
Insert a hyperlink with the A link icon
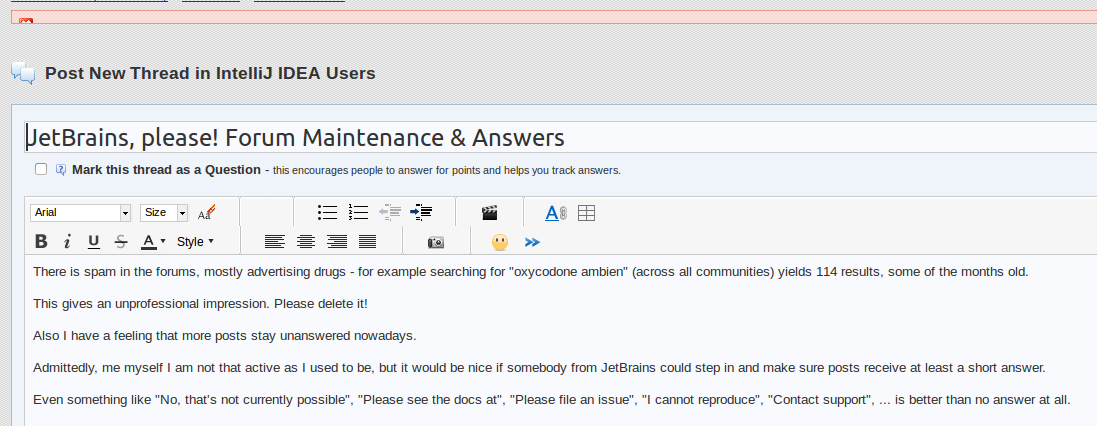tap(555, 213)
